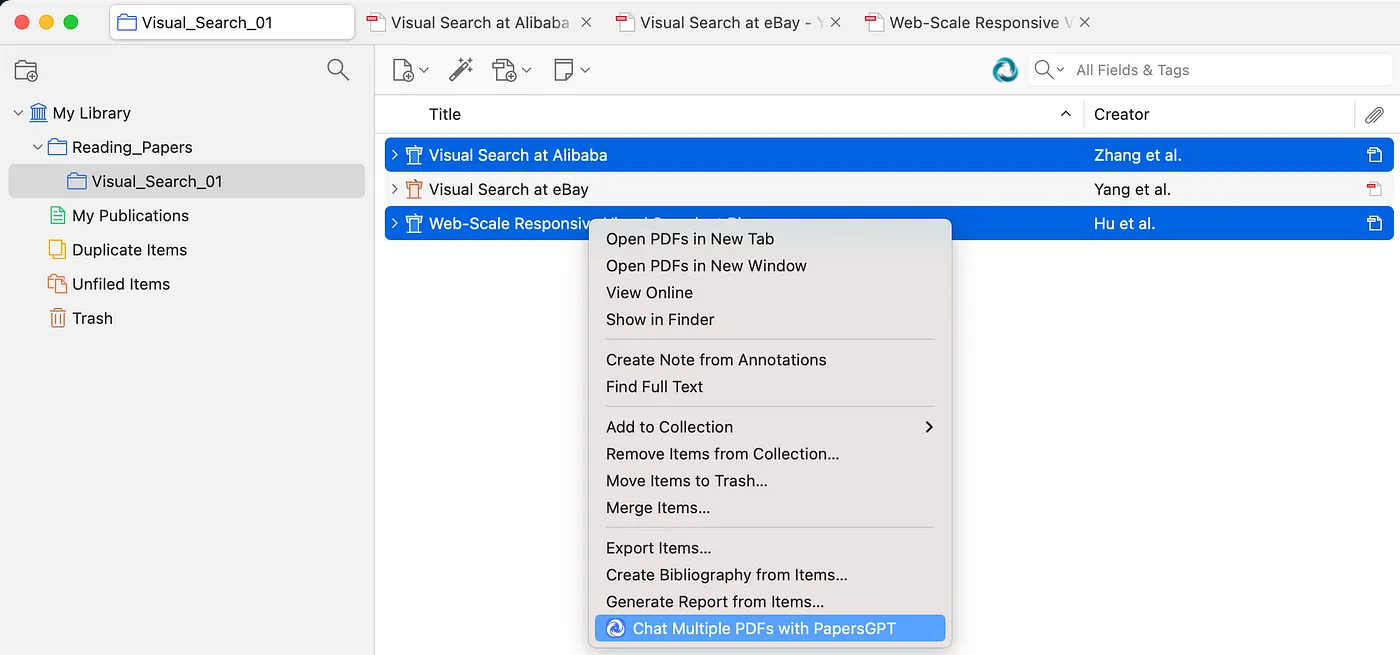Select Show in Finder
Screen dimensions: 1400x655
coord(770,320)
